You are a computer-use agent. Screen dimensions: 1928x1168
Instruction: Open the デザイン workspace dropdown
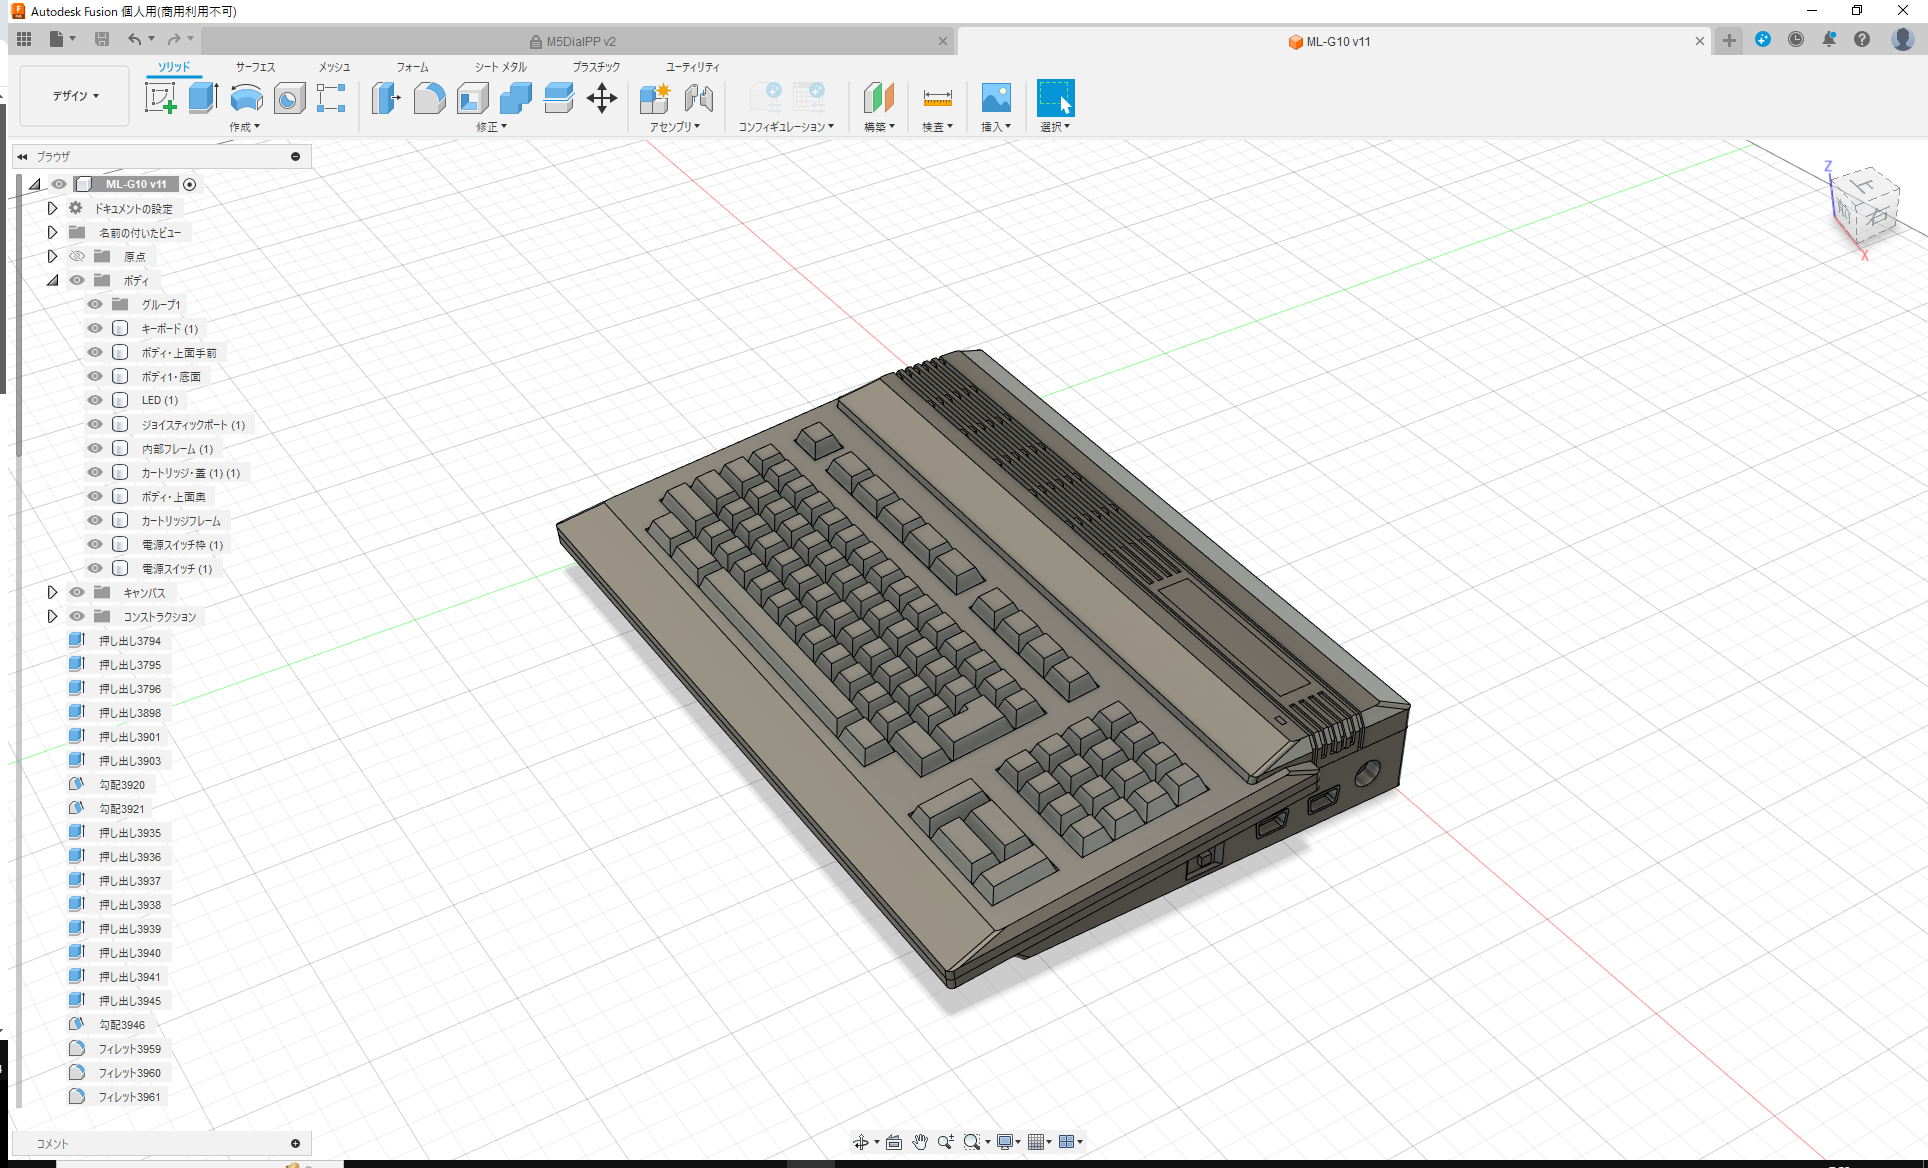pos(73,95)
